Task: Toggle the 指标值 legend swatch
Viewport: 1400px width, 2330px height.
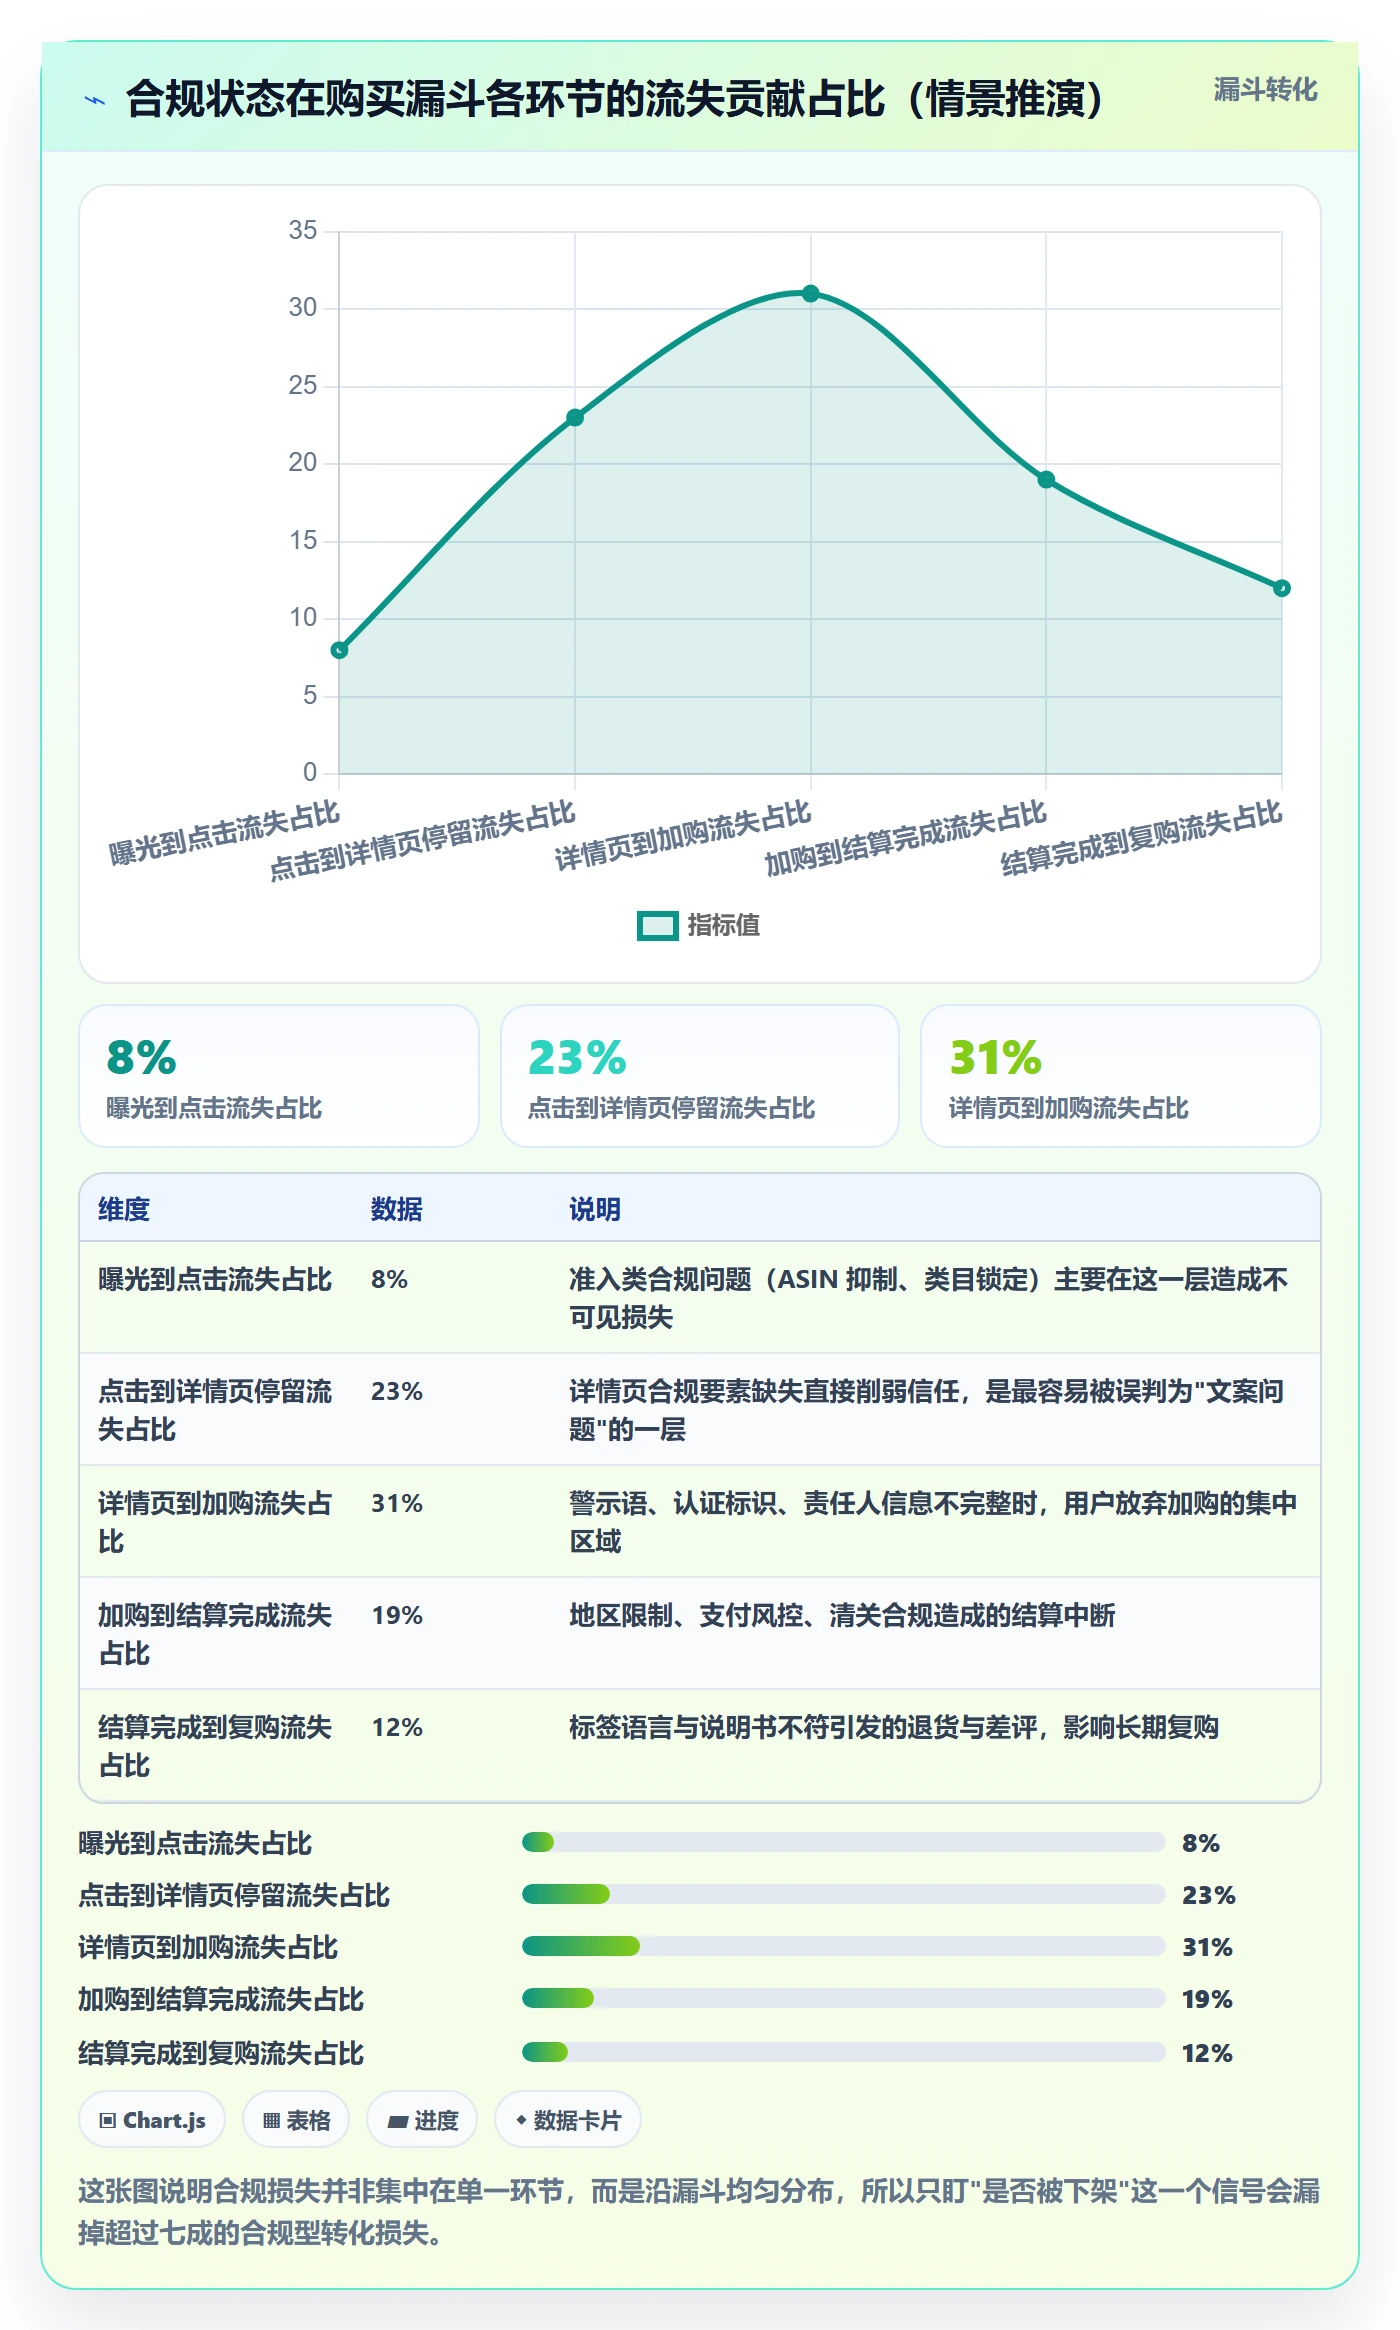Action: [658, 926]
